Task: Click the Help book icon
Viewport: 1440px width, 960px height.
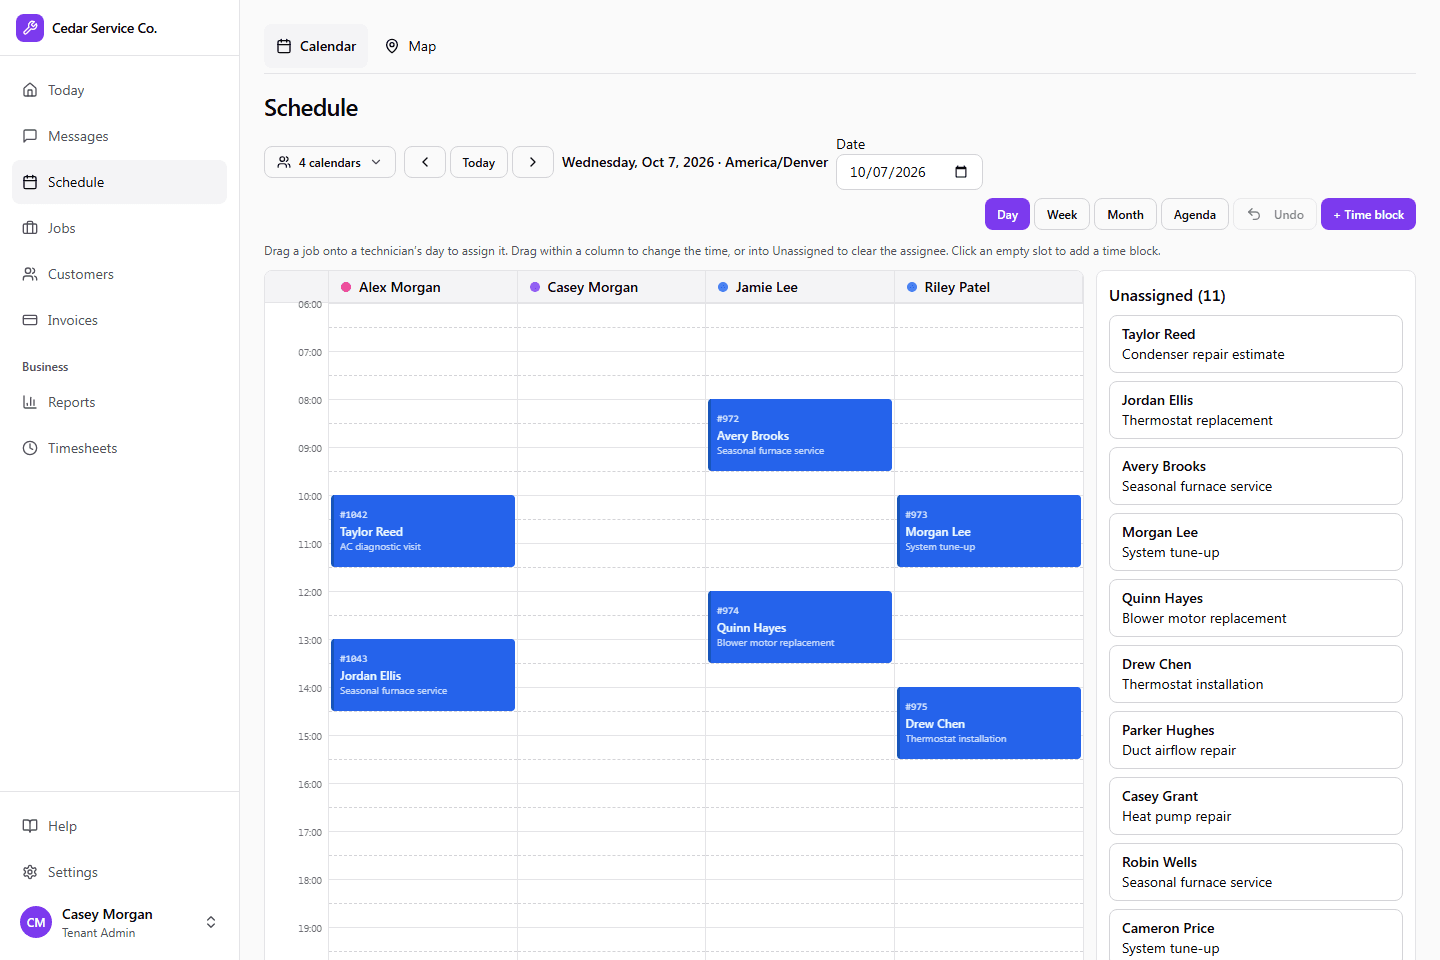Action: tap(30, 826)
